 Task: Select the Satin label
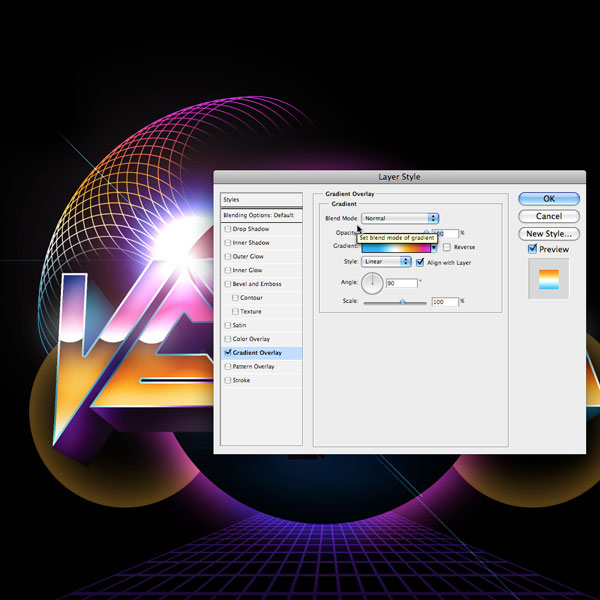coord(239,325)
